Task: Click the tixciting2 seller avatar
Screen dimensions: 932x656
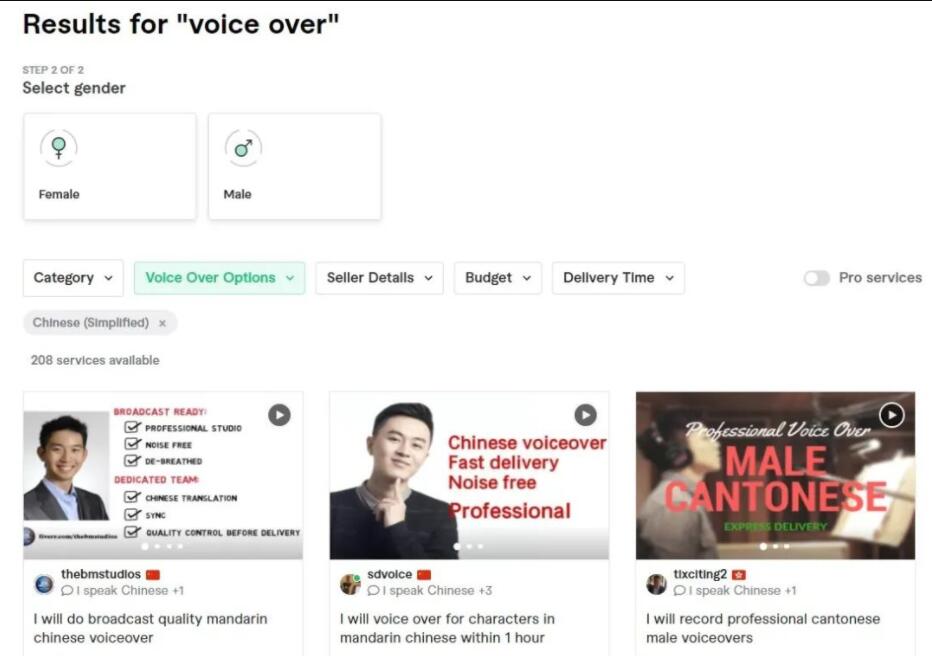Action: click(656, 584)
